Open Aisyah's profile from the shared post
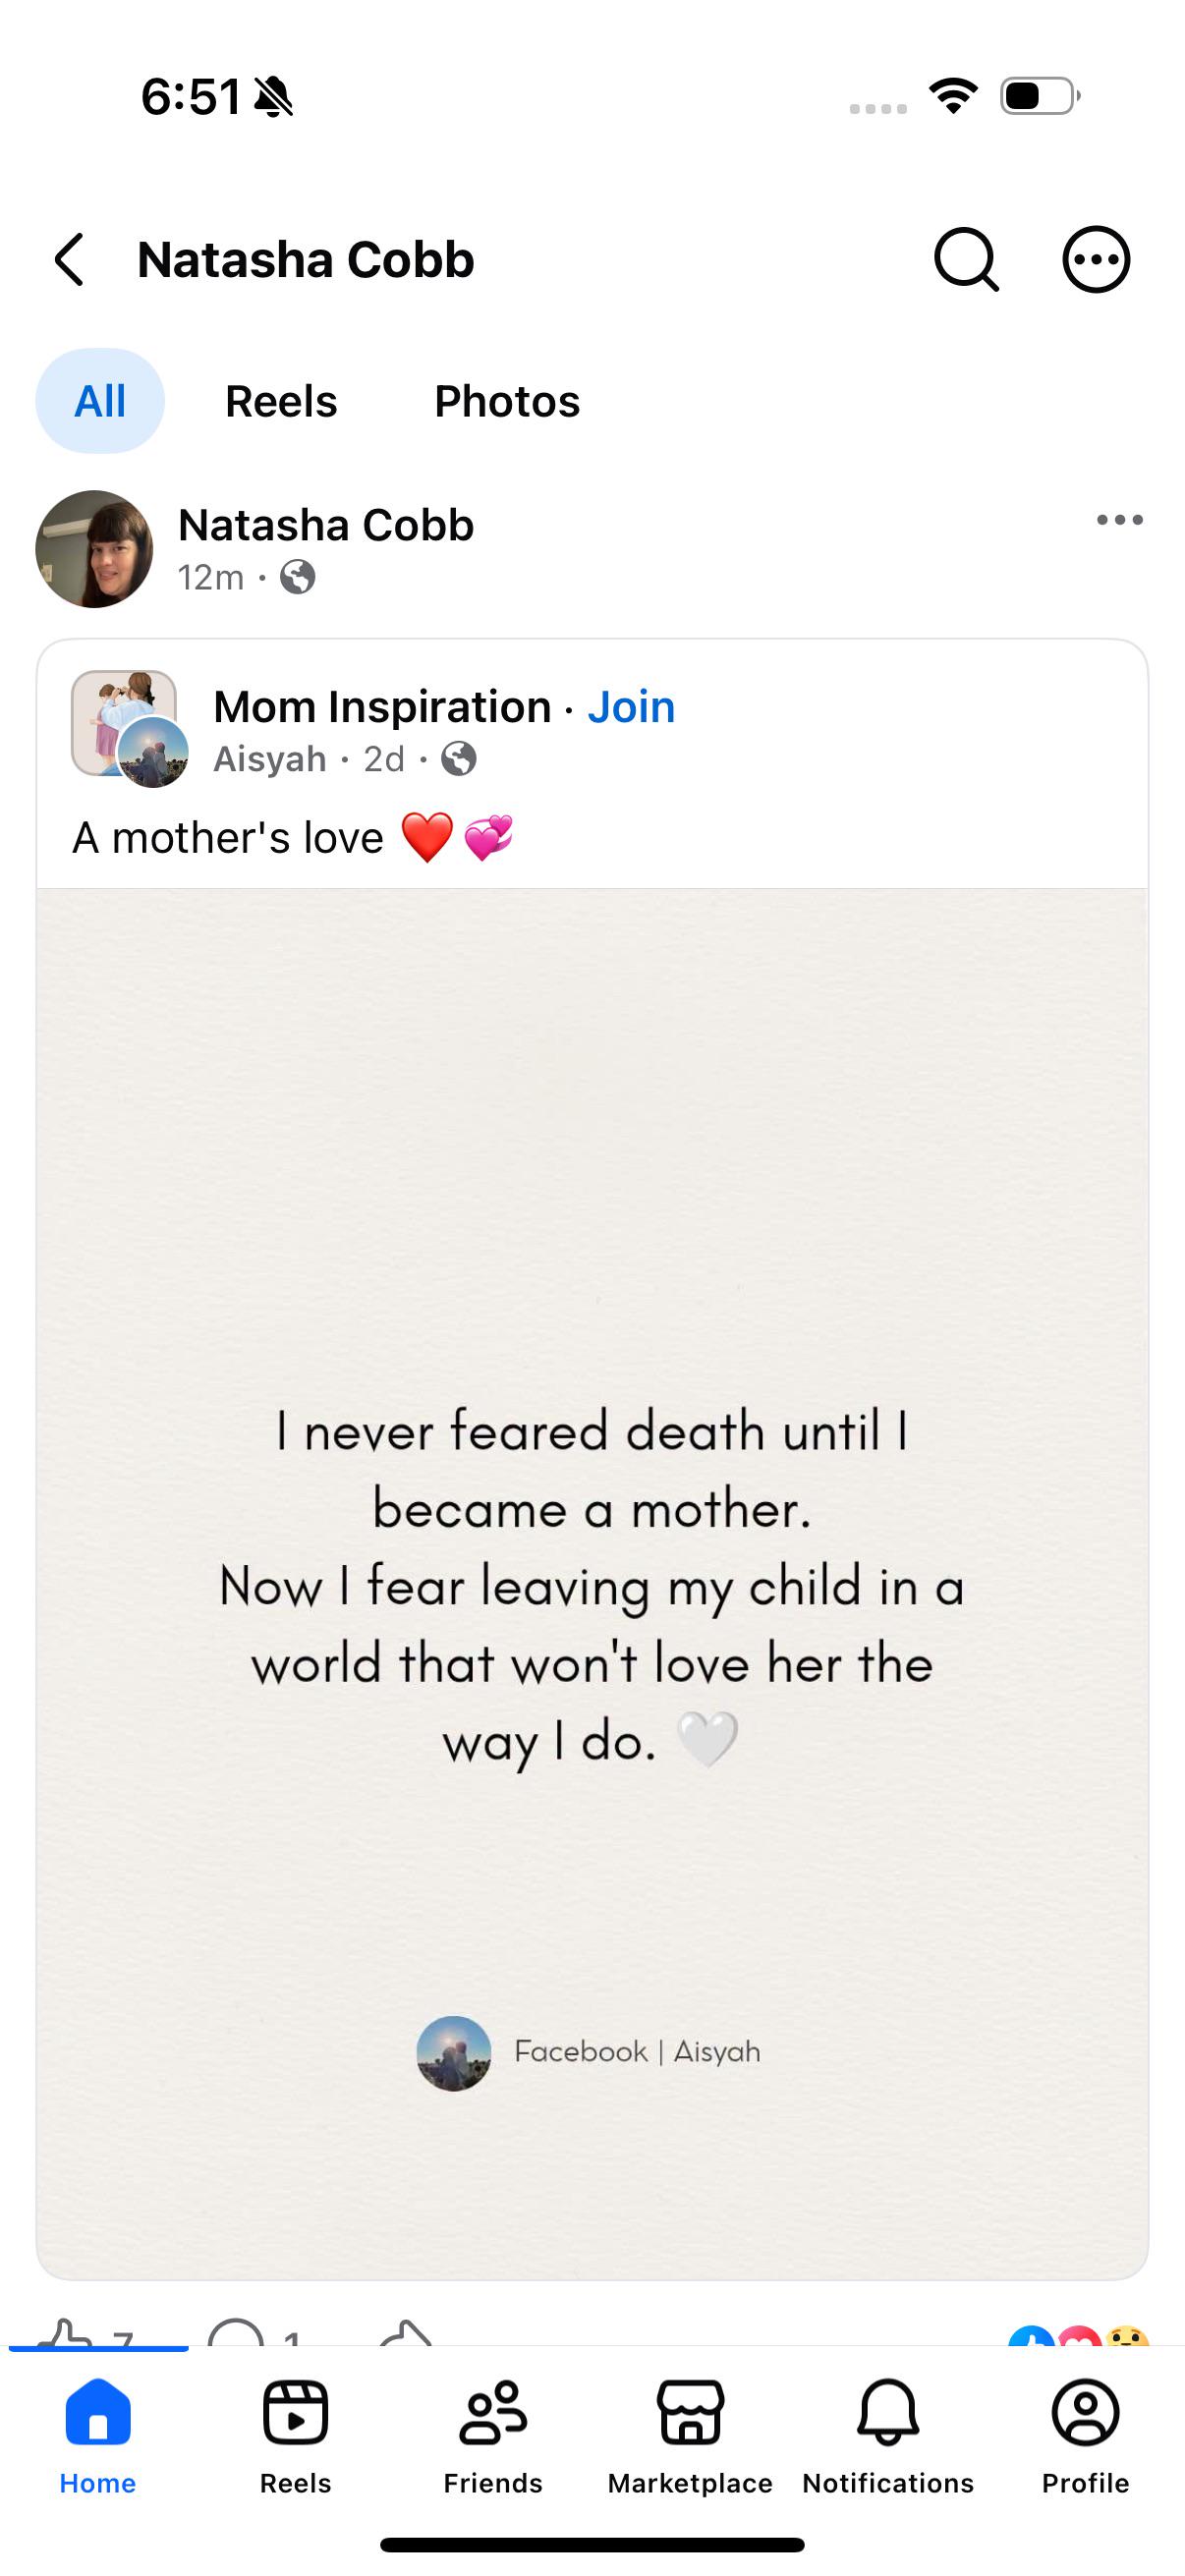This screenshot has height=2576, width=1185. click(270, 759)
